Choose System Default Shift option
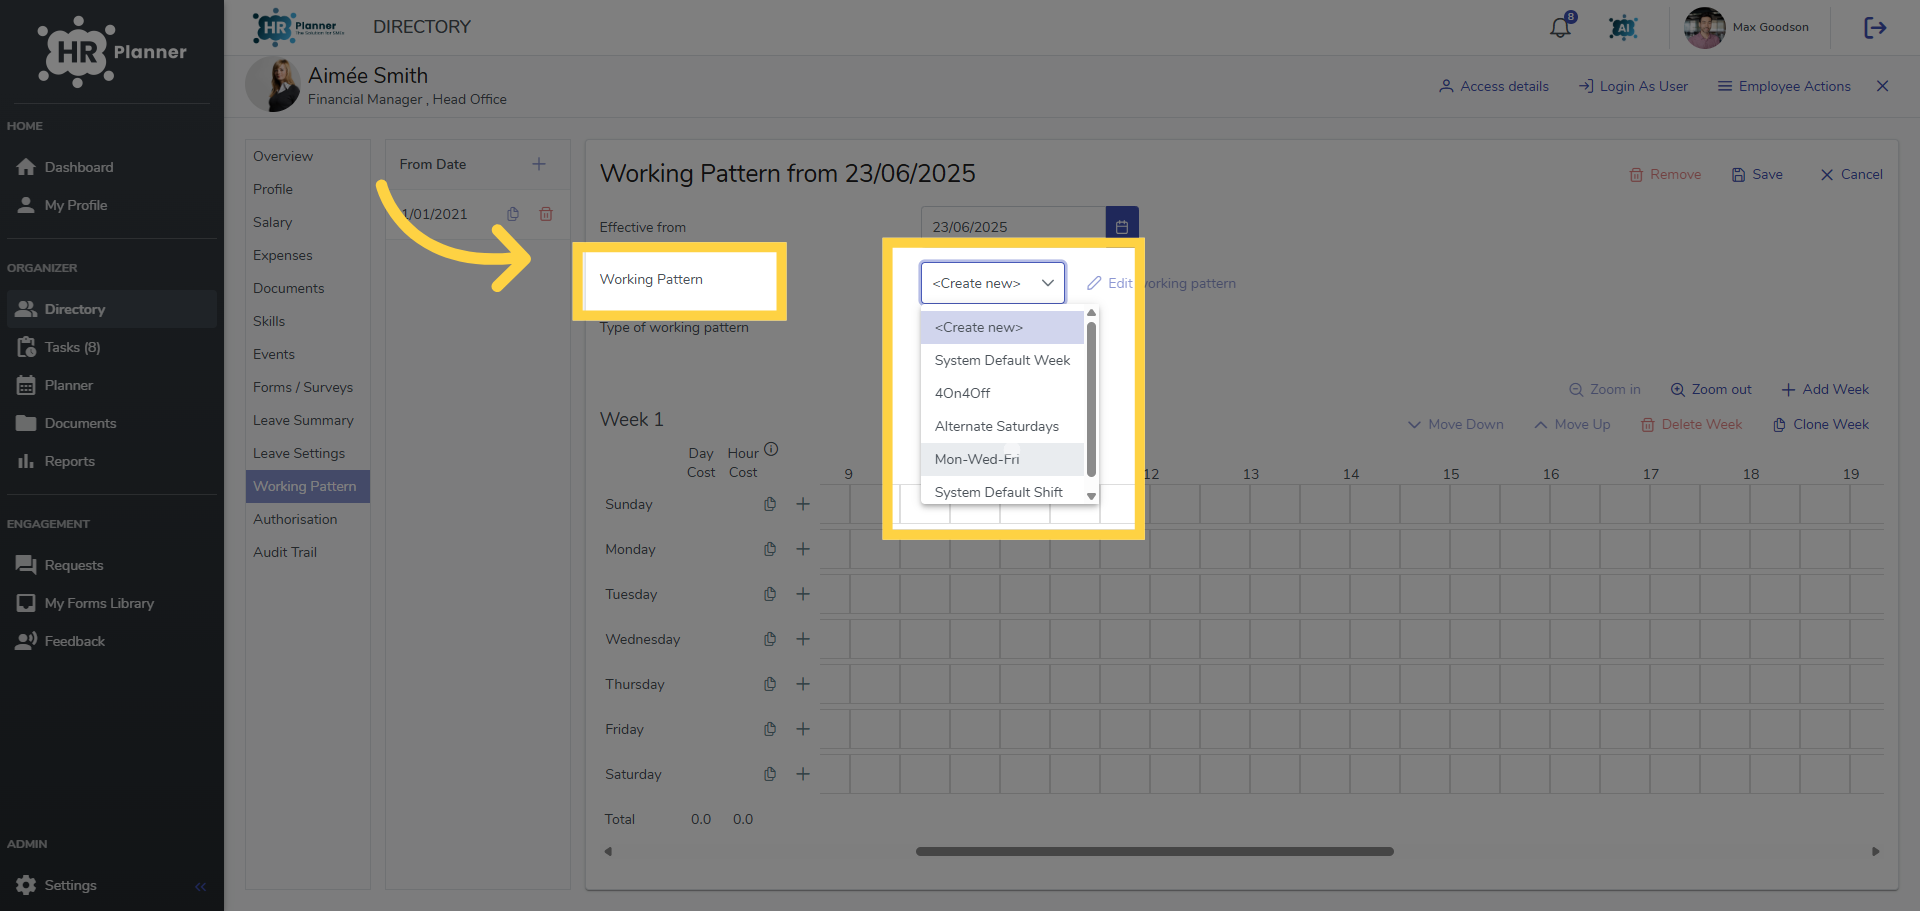This screenshot has width=1920, height=911. [1002, 492]
